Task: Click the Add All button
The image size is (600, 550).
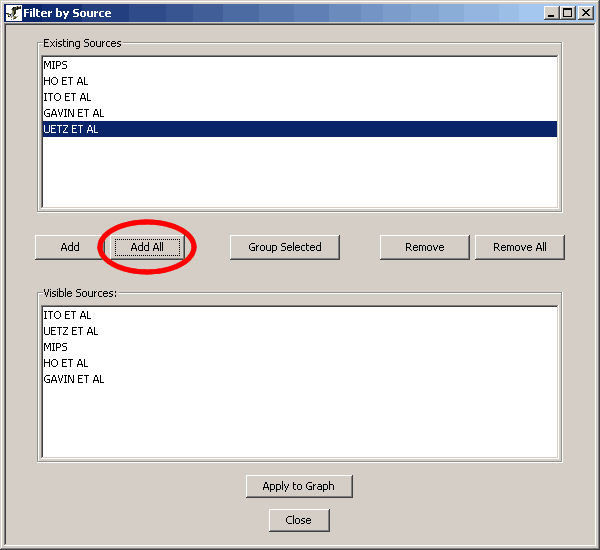Action: pos(147,247)
